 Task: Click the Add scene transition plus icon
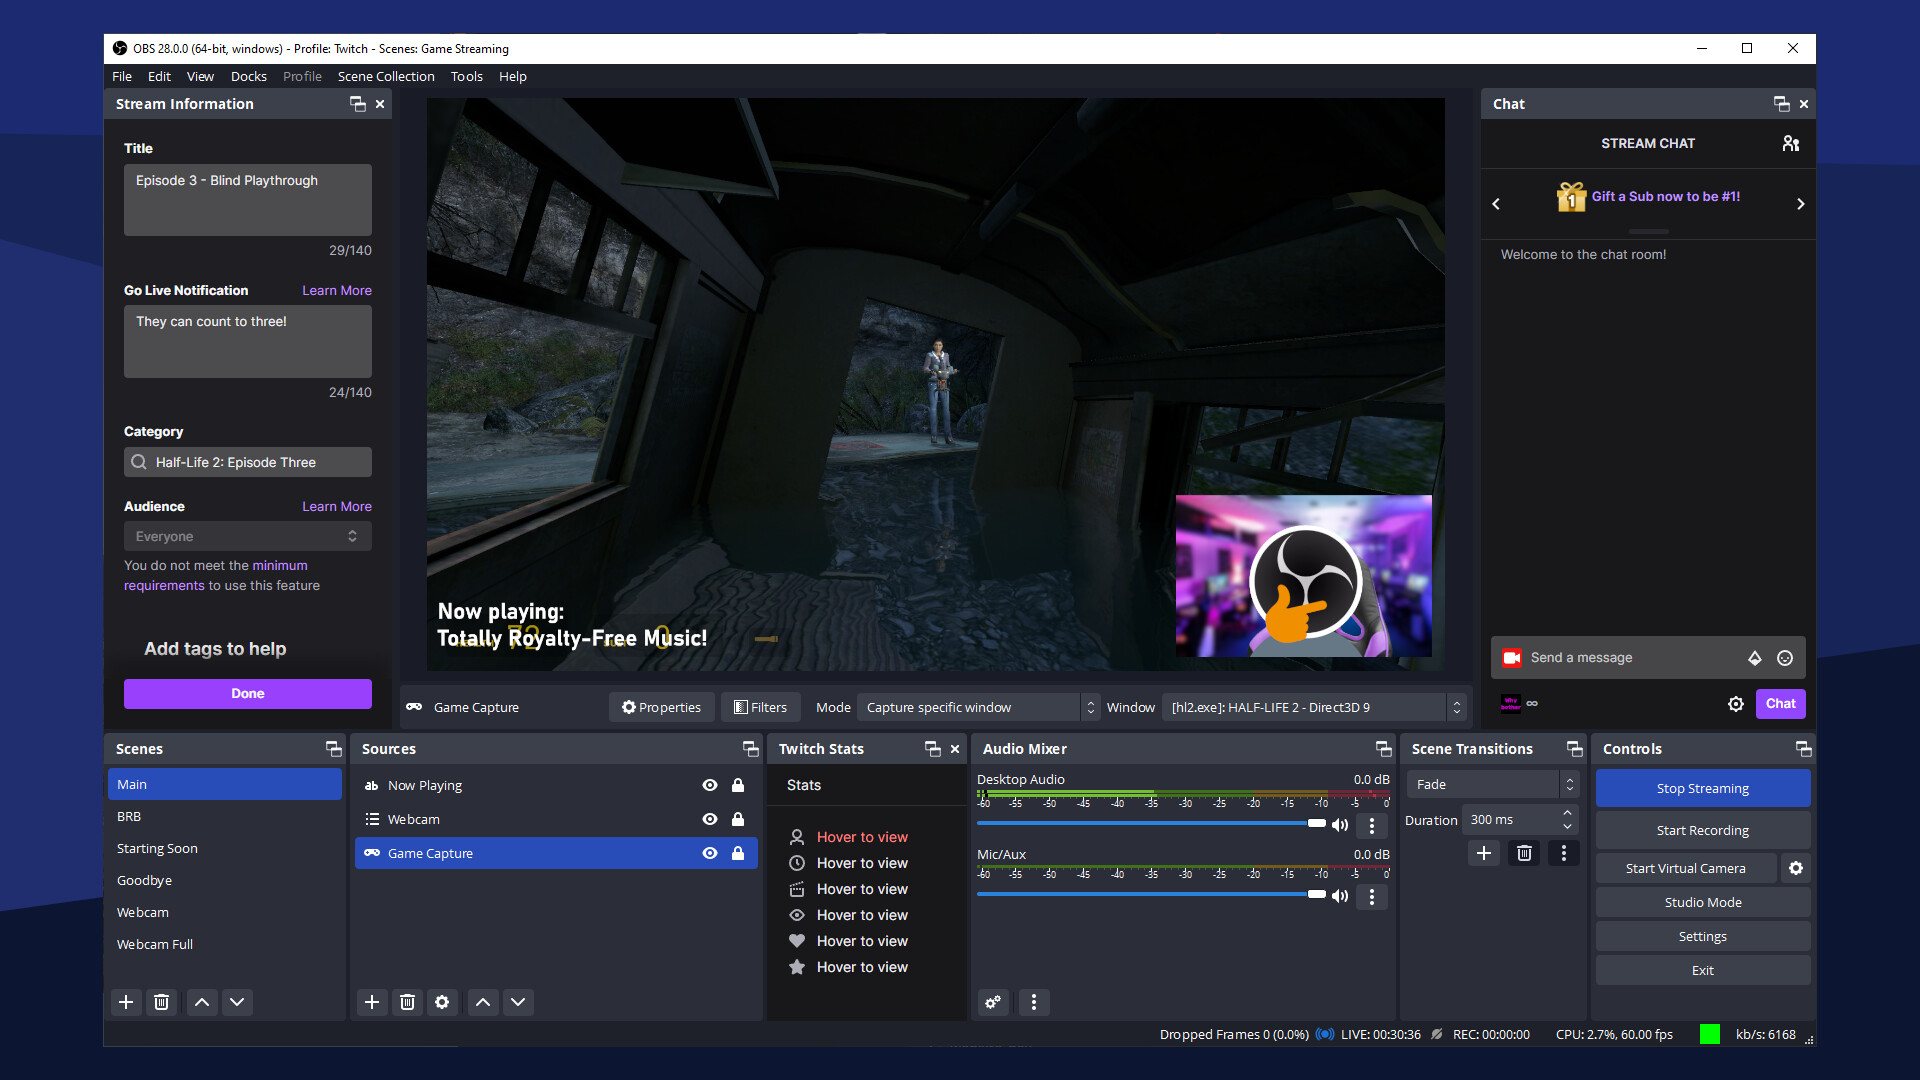(1484, 853)
